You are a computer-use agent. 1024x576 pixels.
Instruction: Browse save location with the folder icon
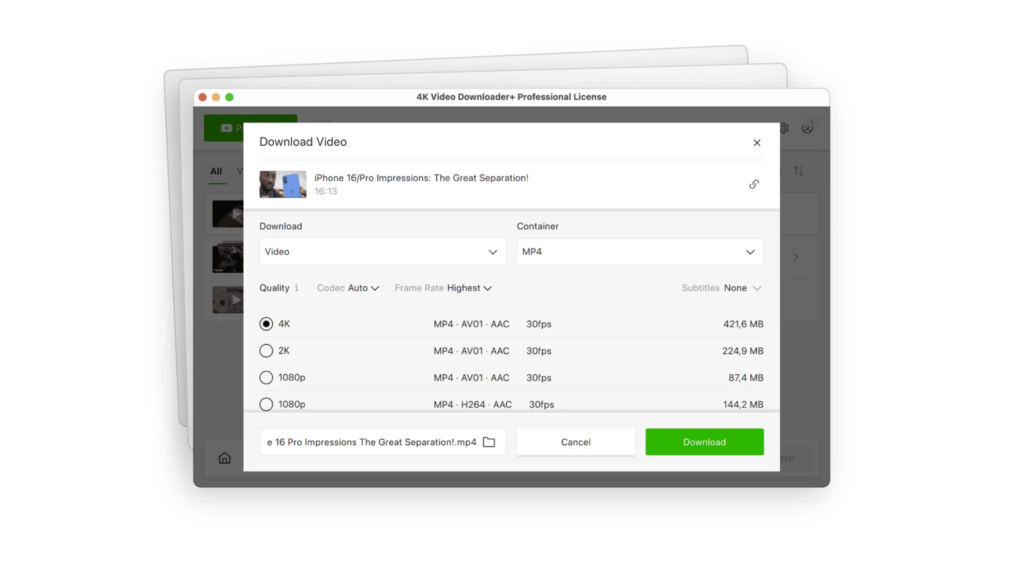click(489, 441)
